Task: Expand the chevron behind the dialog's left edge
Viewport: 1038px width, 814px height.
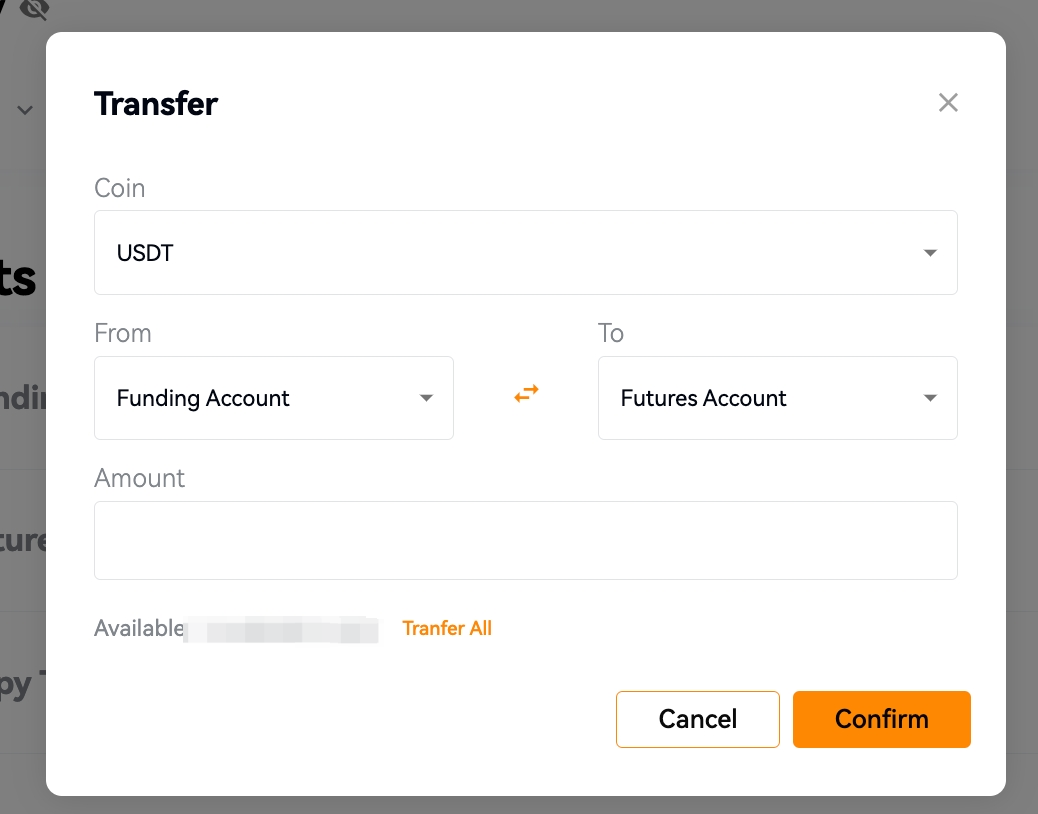Action: 25,110
